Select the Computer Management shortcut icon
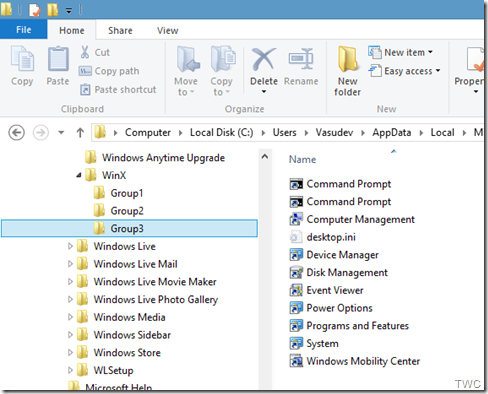The height and width of the screenshot is (394, 488). pos(296,219)
